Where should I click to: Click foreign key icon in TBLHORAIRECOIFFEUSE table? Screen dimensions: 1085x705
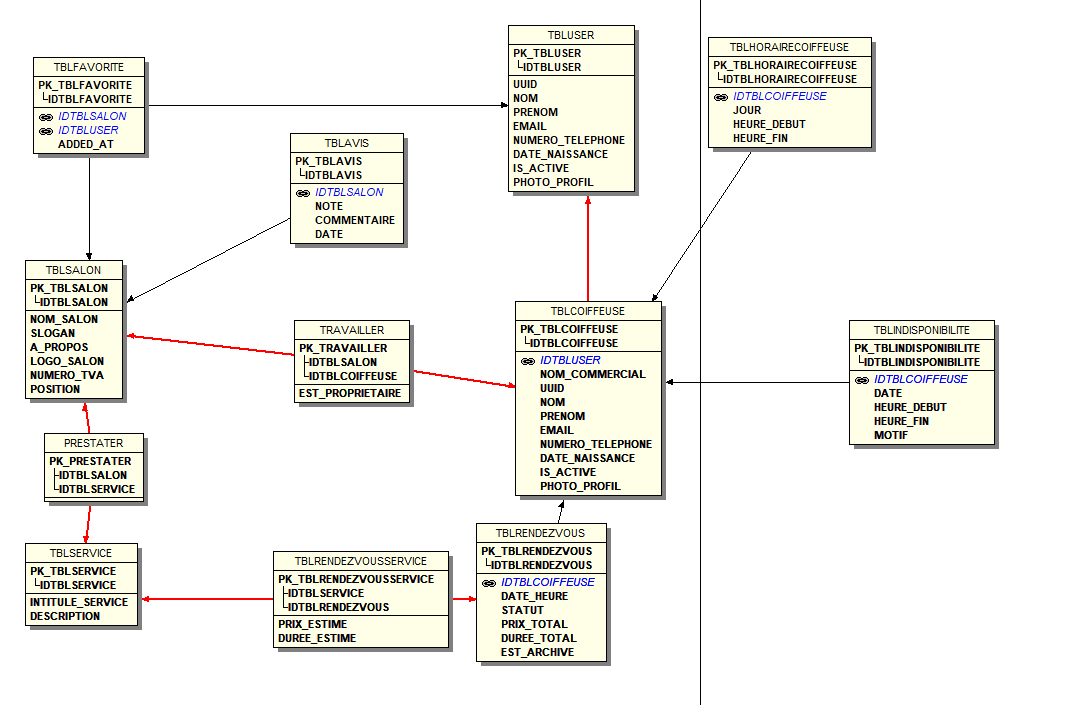coord(721,97)
